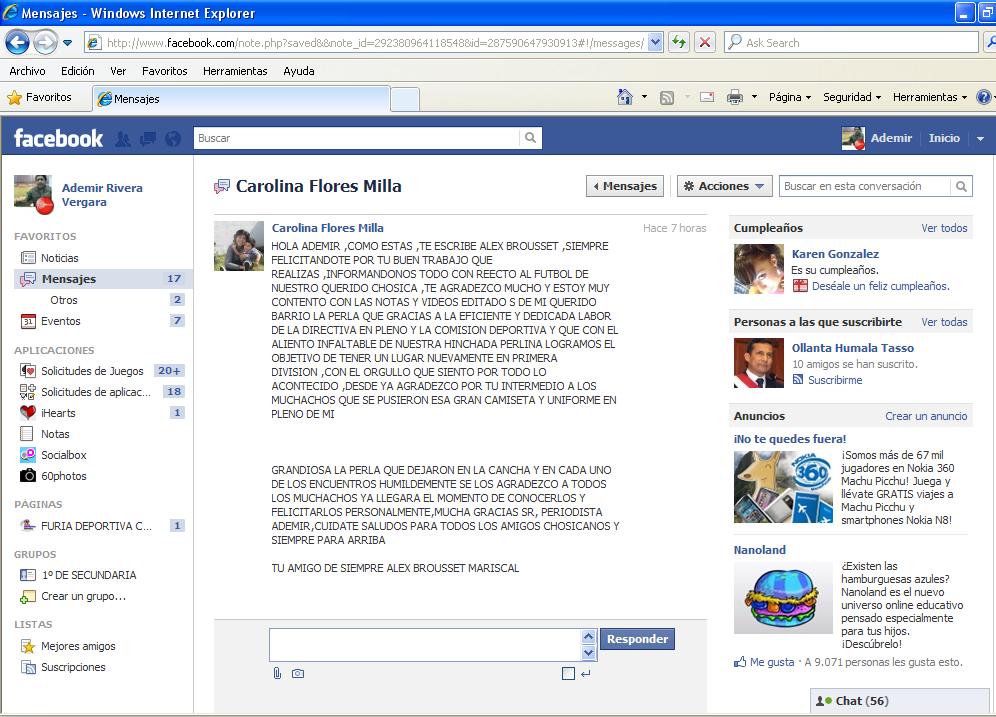Click the RSS feed icon in the browser toolbar
The image size is (996, 717).
pos(667,97)
